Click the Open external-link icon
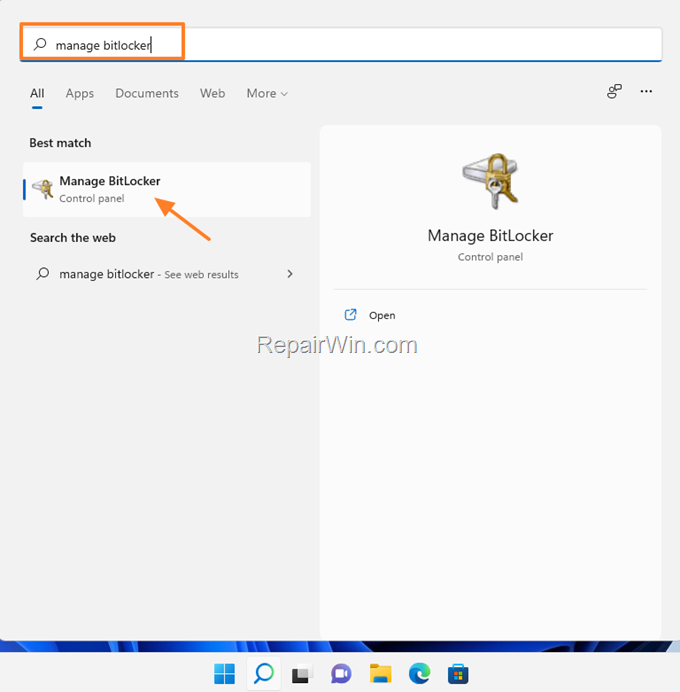The width and height of the screenshot is (680, 692). click(350, 315)
